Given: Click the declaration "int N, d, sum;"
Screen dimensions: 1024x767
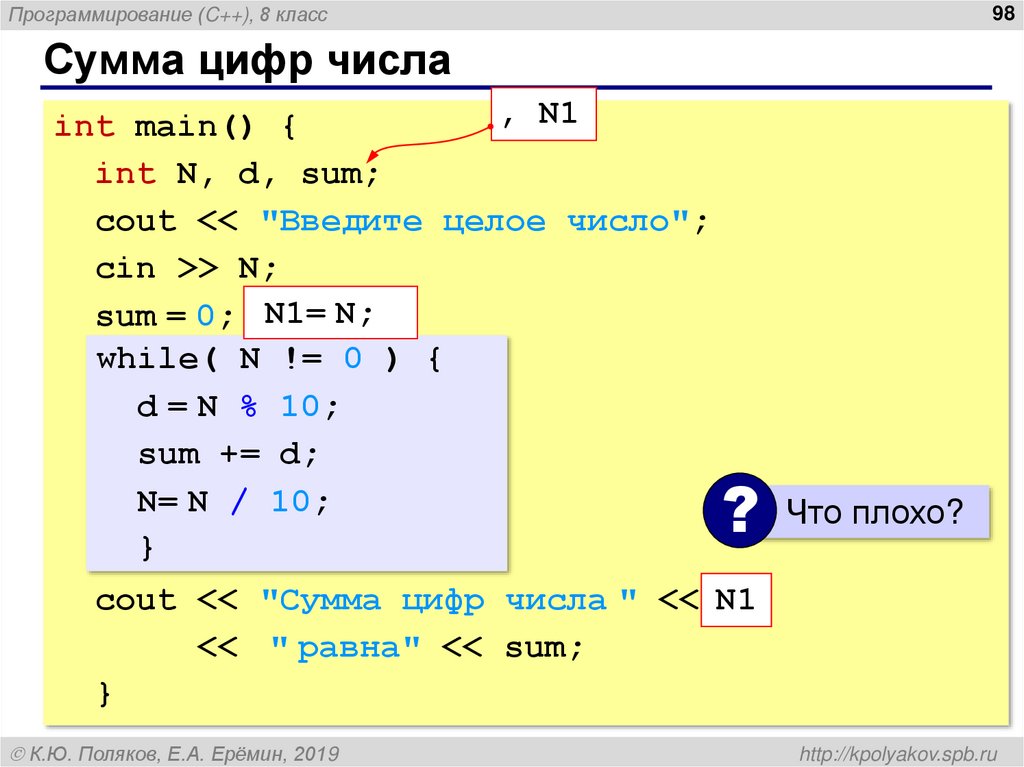Looking at the screenshot, I should [237, 174].
